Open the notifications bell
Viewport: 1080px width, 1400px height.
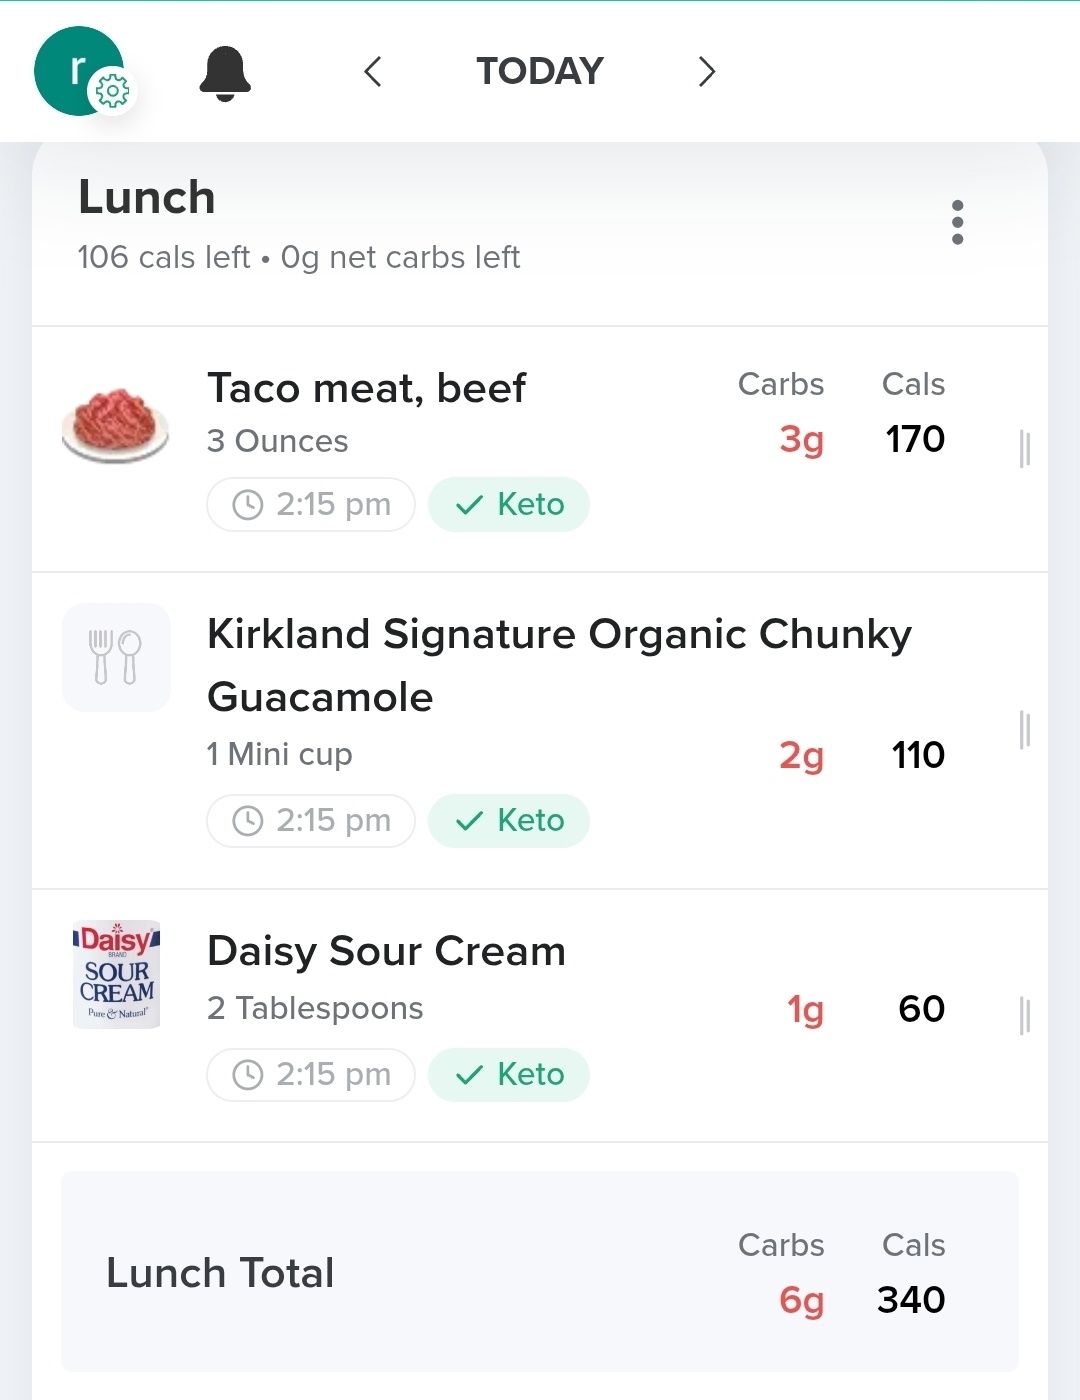[x=225, y=73]
